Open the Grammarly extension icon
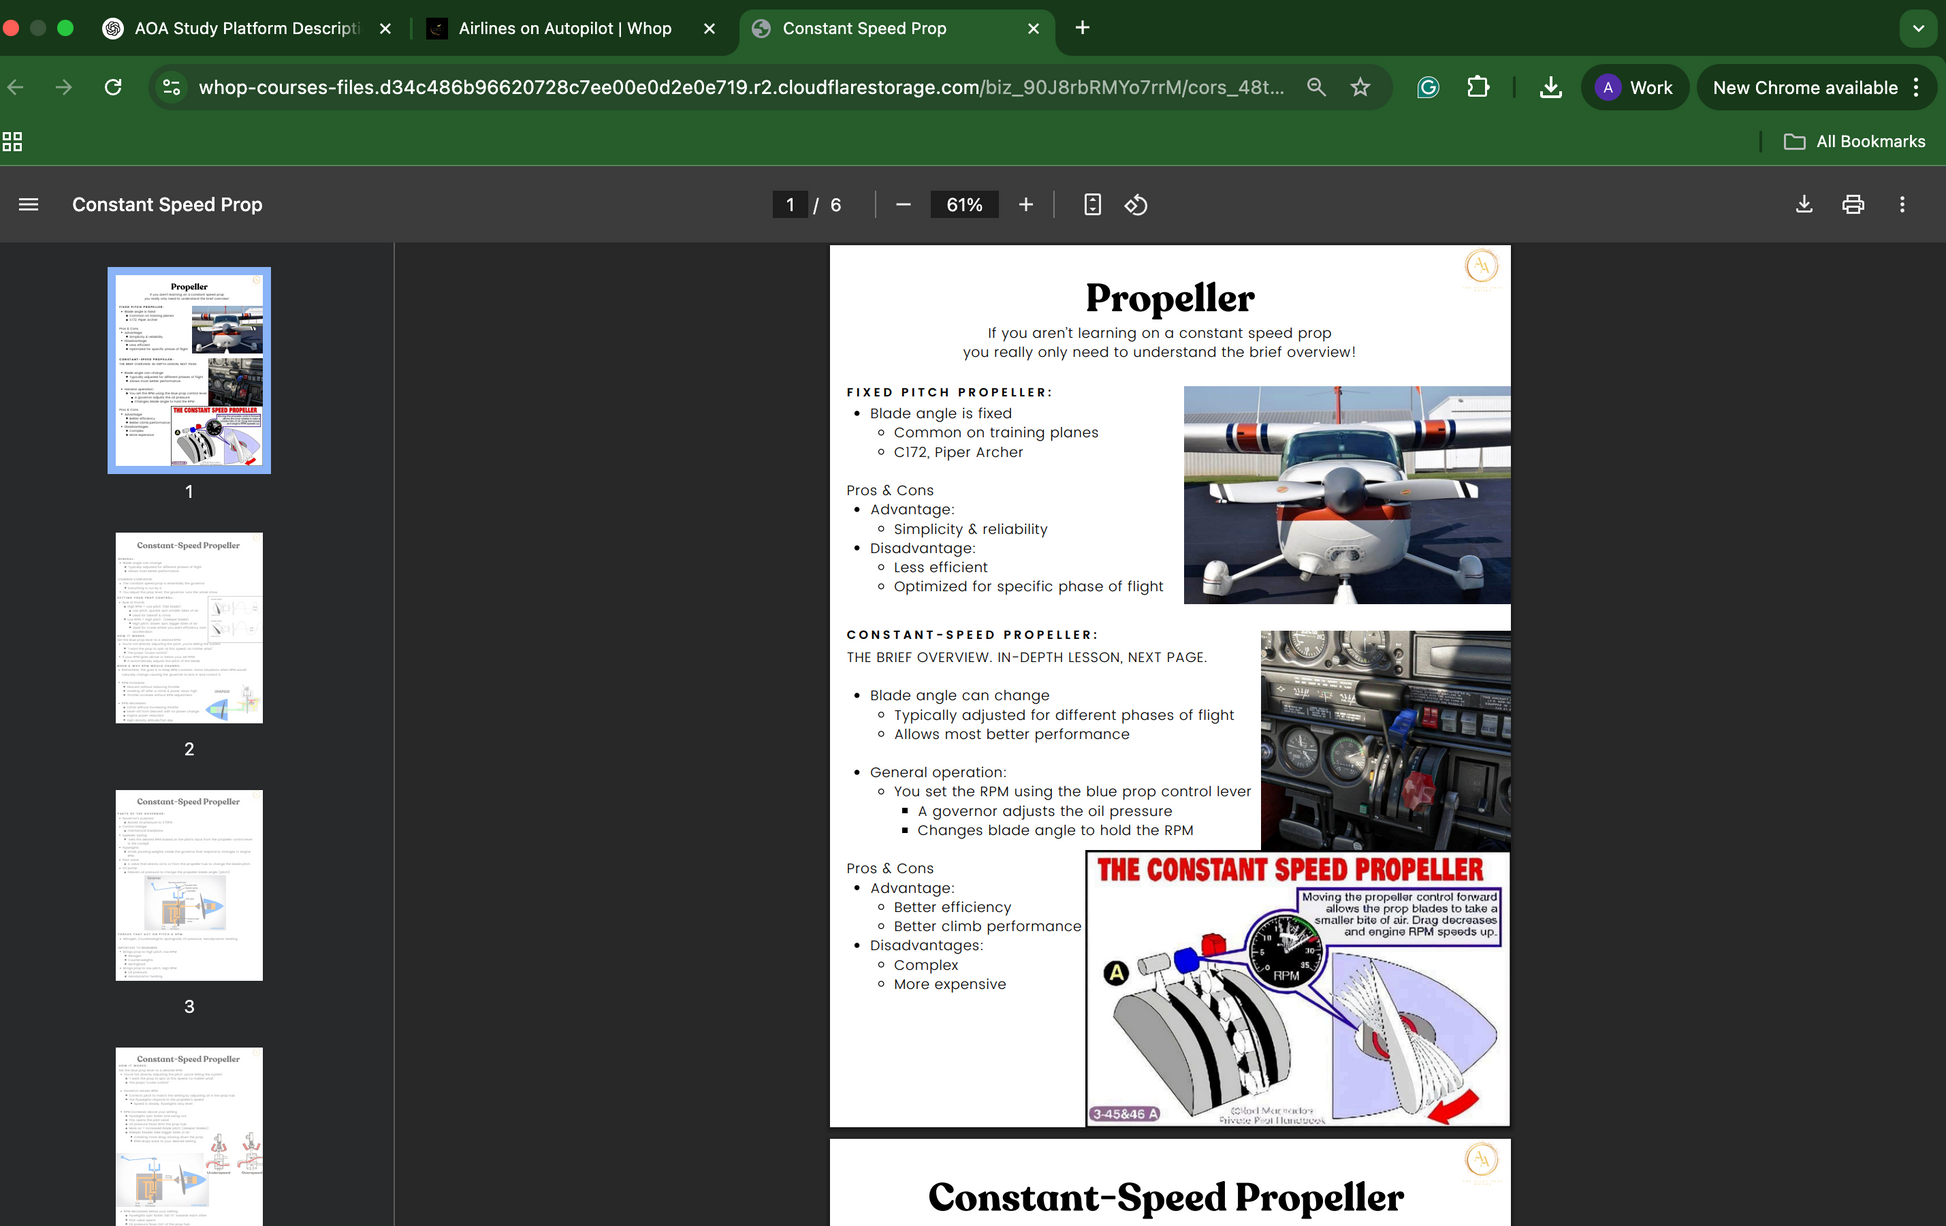The height and width of the screenshot is (1226, 1946). coord(1428,87)
